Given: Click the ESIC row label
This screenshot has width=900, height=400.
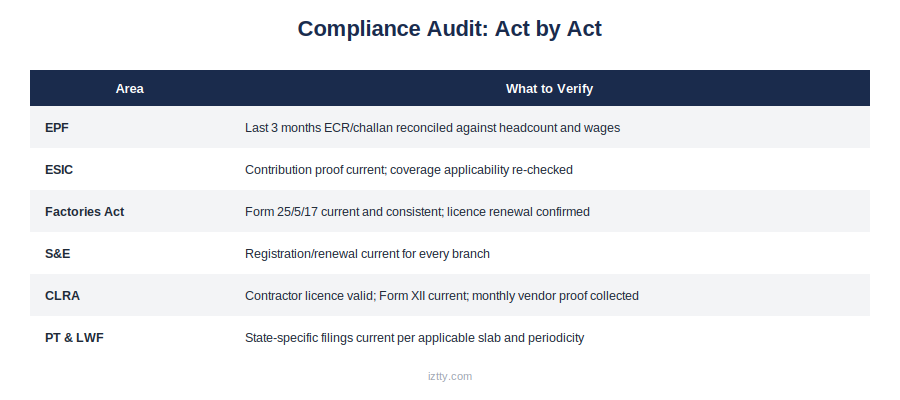Looking at the screenshot, I should pos(59,169).
